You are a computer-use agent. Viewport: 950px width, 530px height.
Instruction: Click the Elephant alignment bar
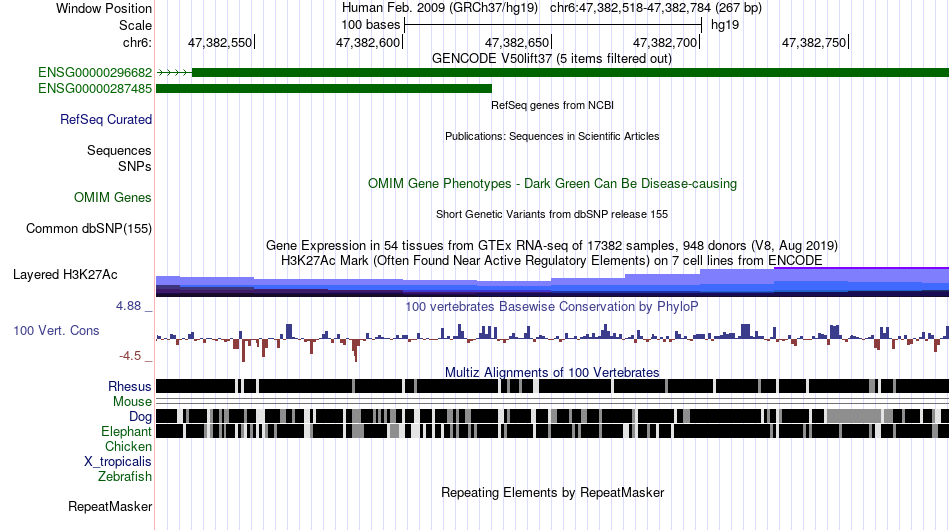[552, 431]
